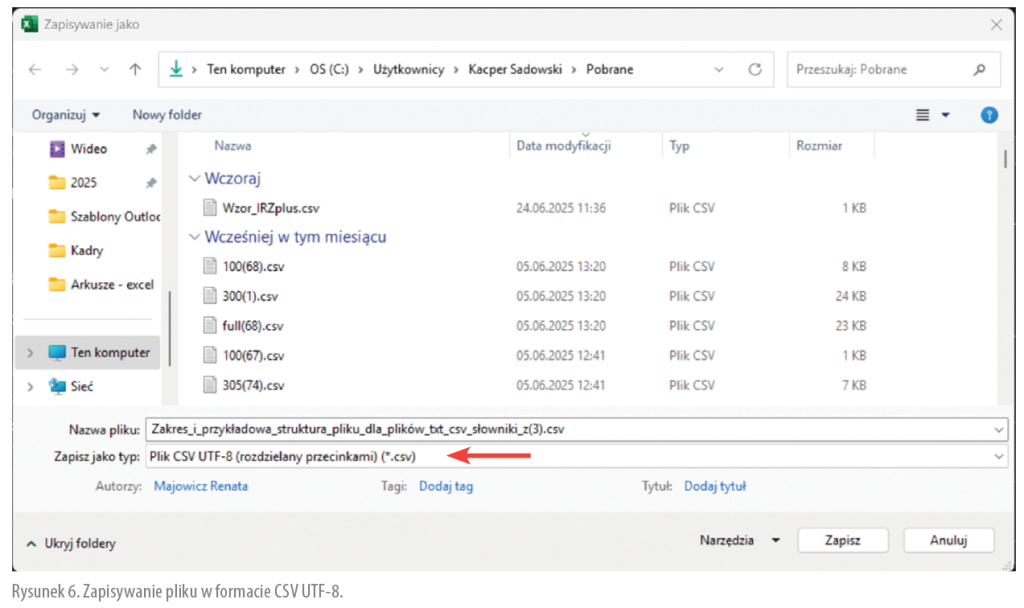Viewport: 1024px width, 608px height.
Task: Open the Narzędzia tools dropdown
Action: pyautogui.click(x=740, y=540)
